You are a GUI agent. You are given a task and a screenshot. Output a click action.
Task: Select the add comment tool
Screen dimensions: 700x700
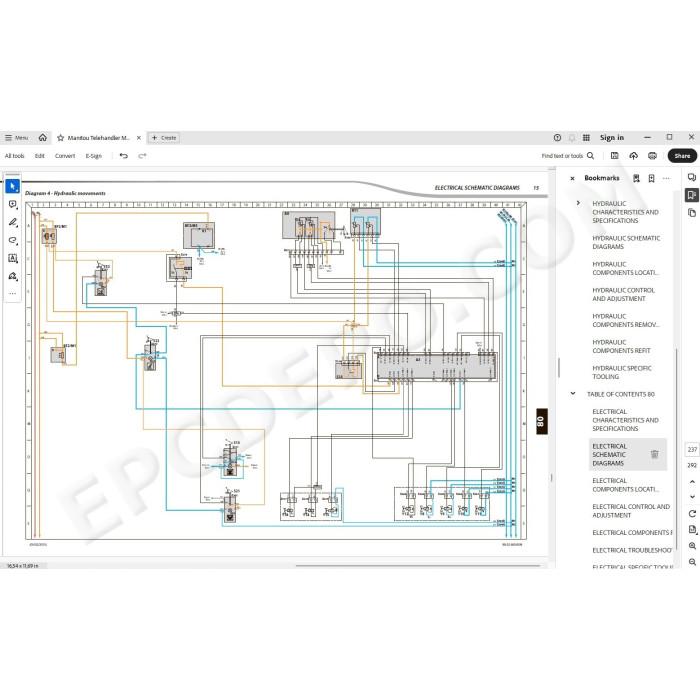[x=12, y=204]
